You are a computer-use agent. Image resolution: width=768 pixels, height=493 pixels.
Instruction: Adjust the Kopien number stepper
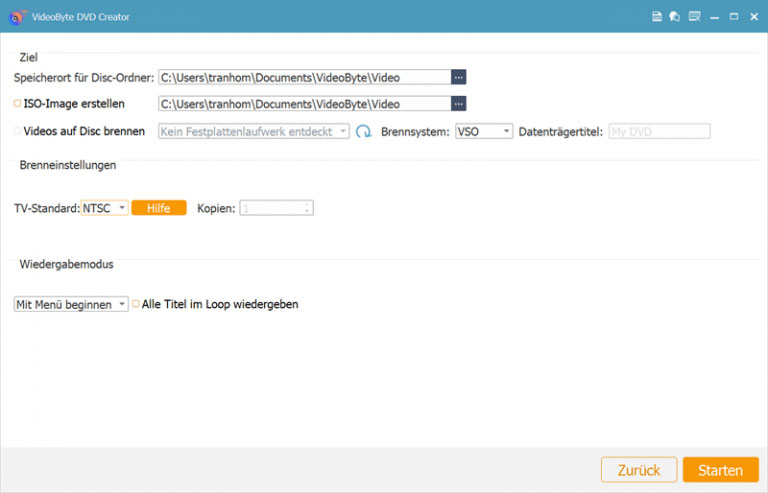pos(308,208)
